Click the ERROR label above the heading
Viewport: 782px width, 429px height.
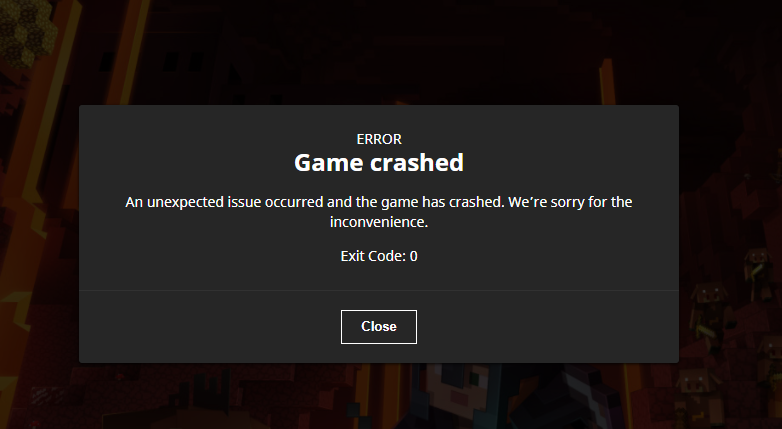(379, 139)
